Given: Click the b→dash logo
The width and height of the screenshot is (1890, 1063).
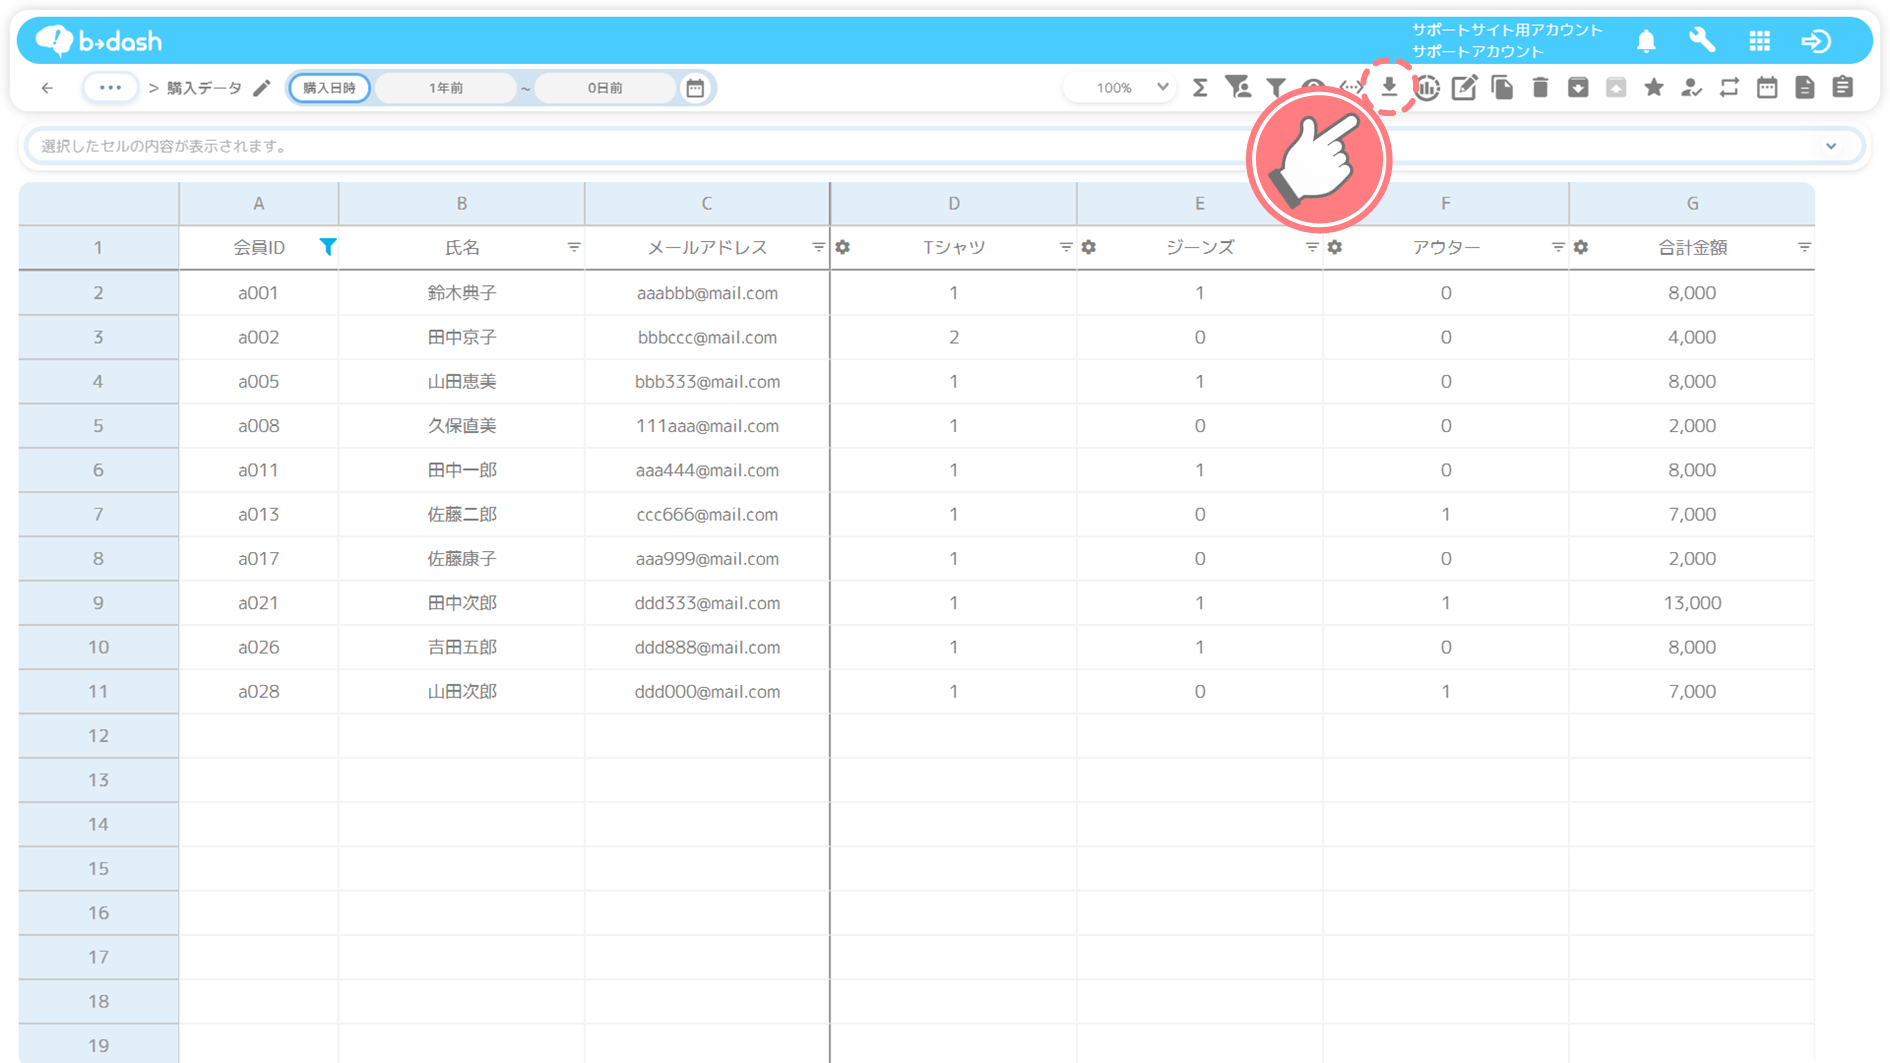Looking at the screenshot, I should pyautogui.click(x=99, y=41).
